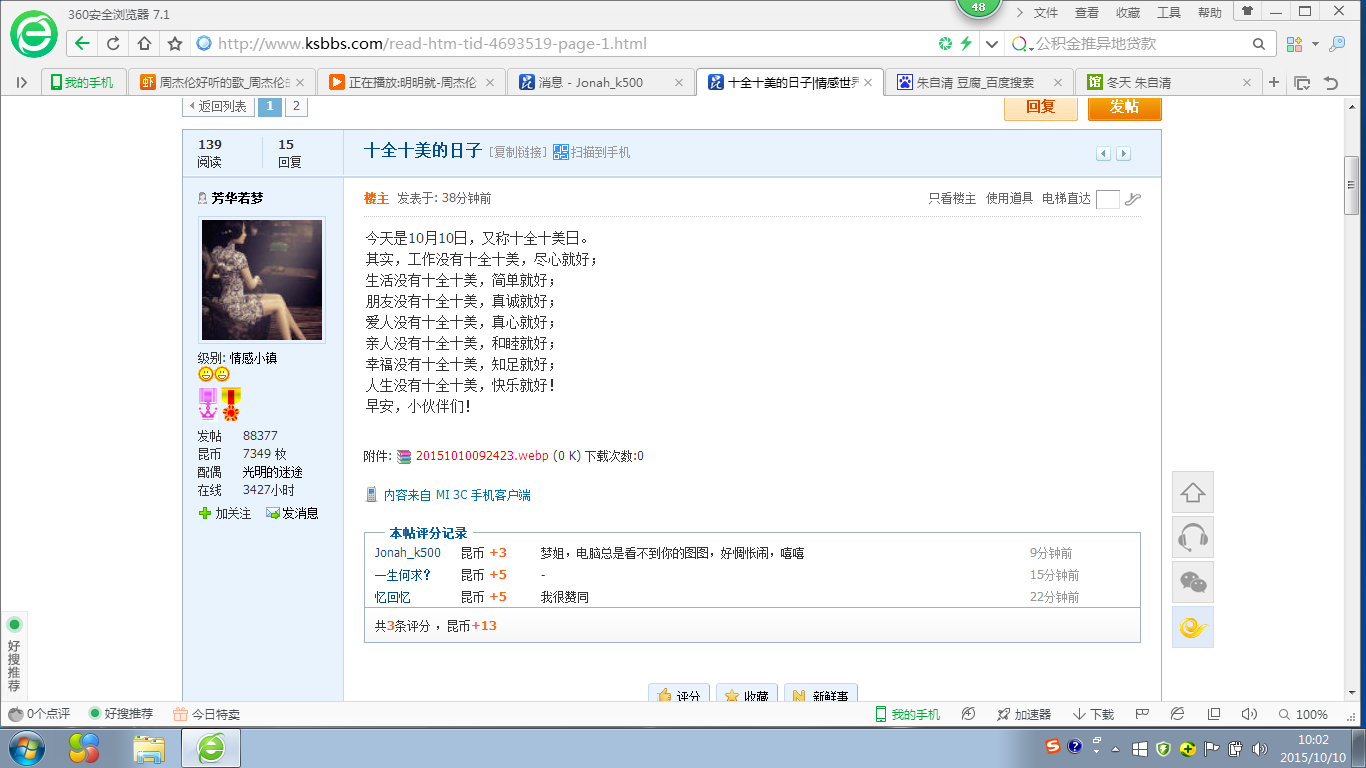Image resolution: width=1366 pixels, height=768 pixels.
Task: Click the headset customer service icon
Action: pos(1192,537)
